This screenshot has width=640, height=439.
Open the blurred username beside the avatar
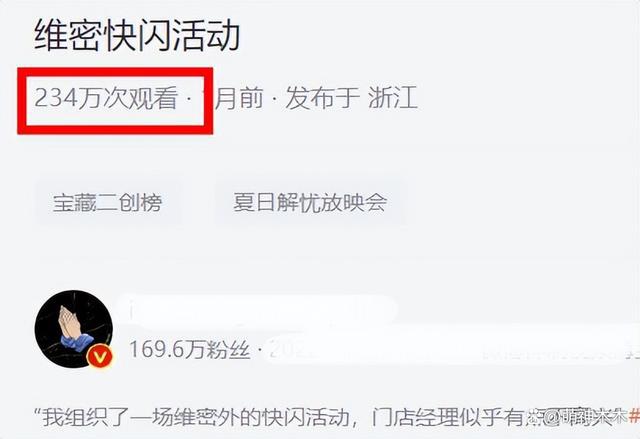pos(257,311)
